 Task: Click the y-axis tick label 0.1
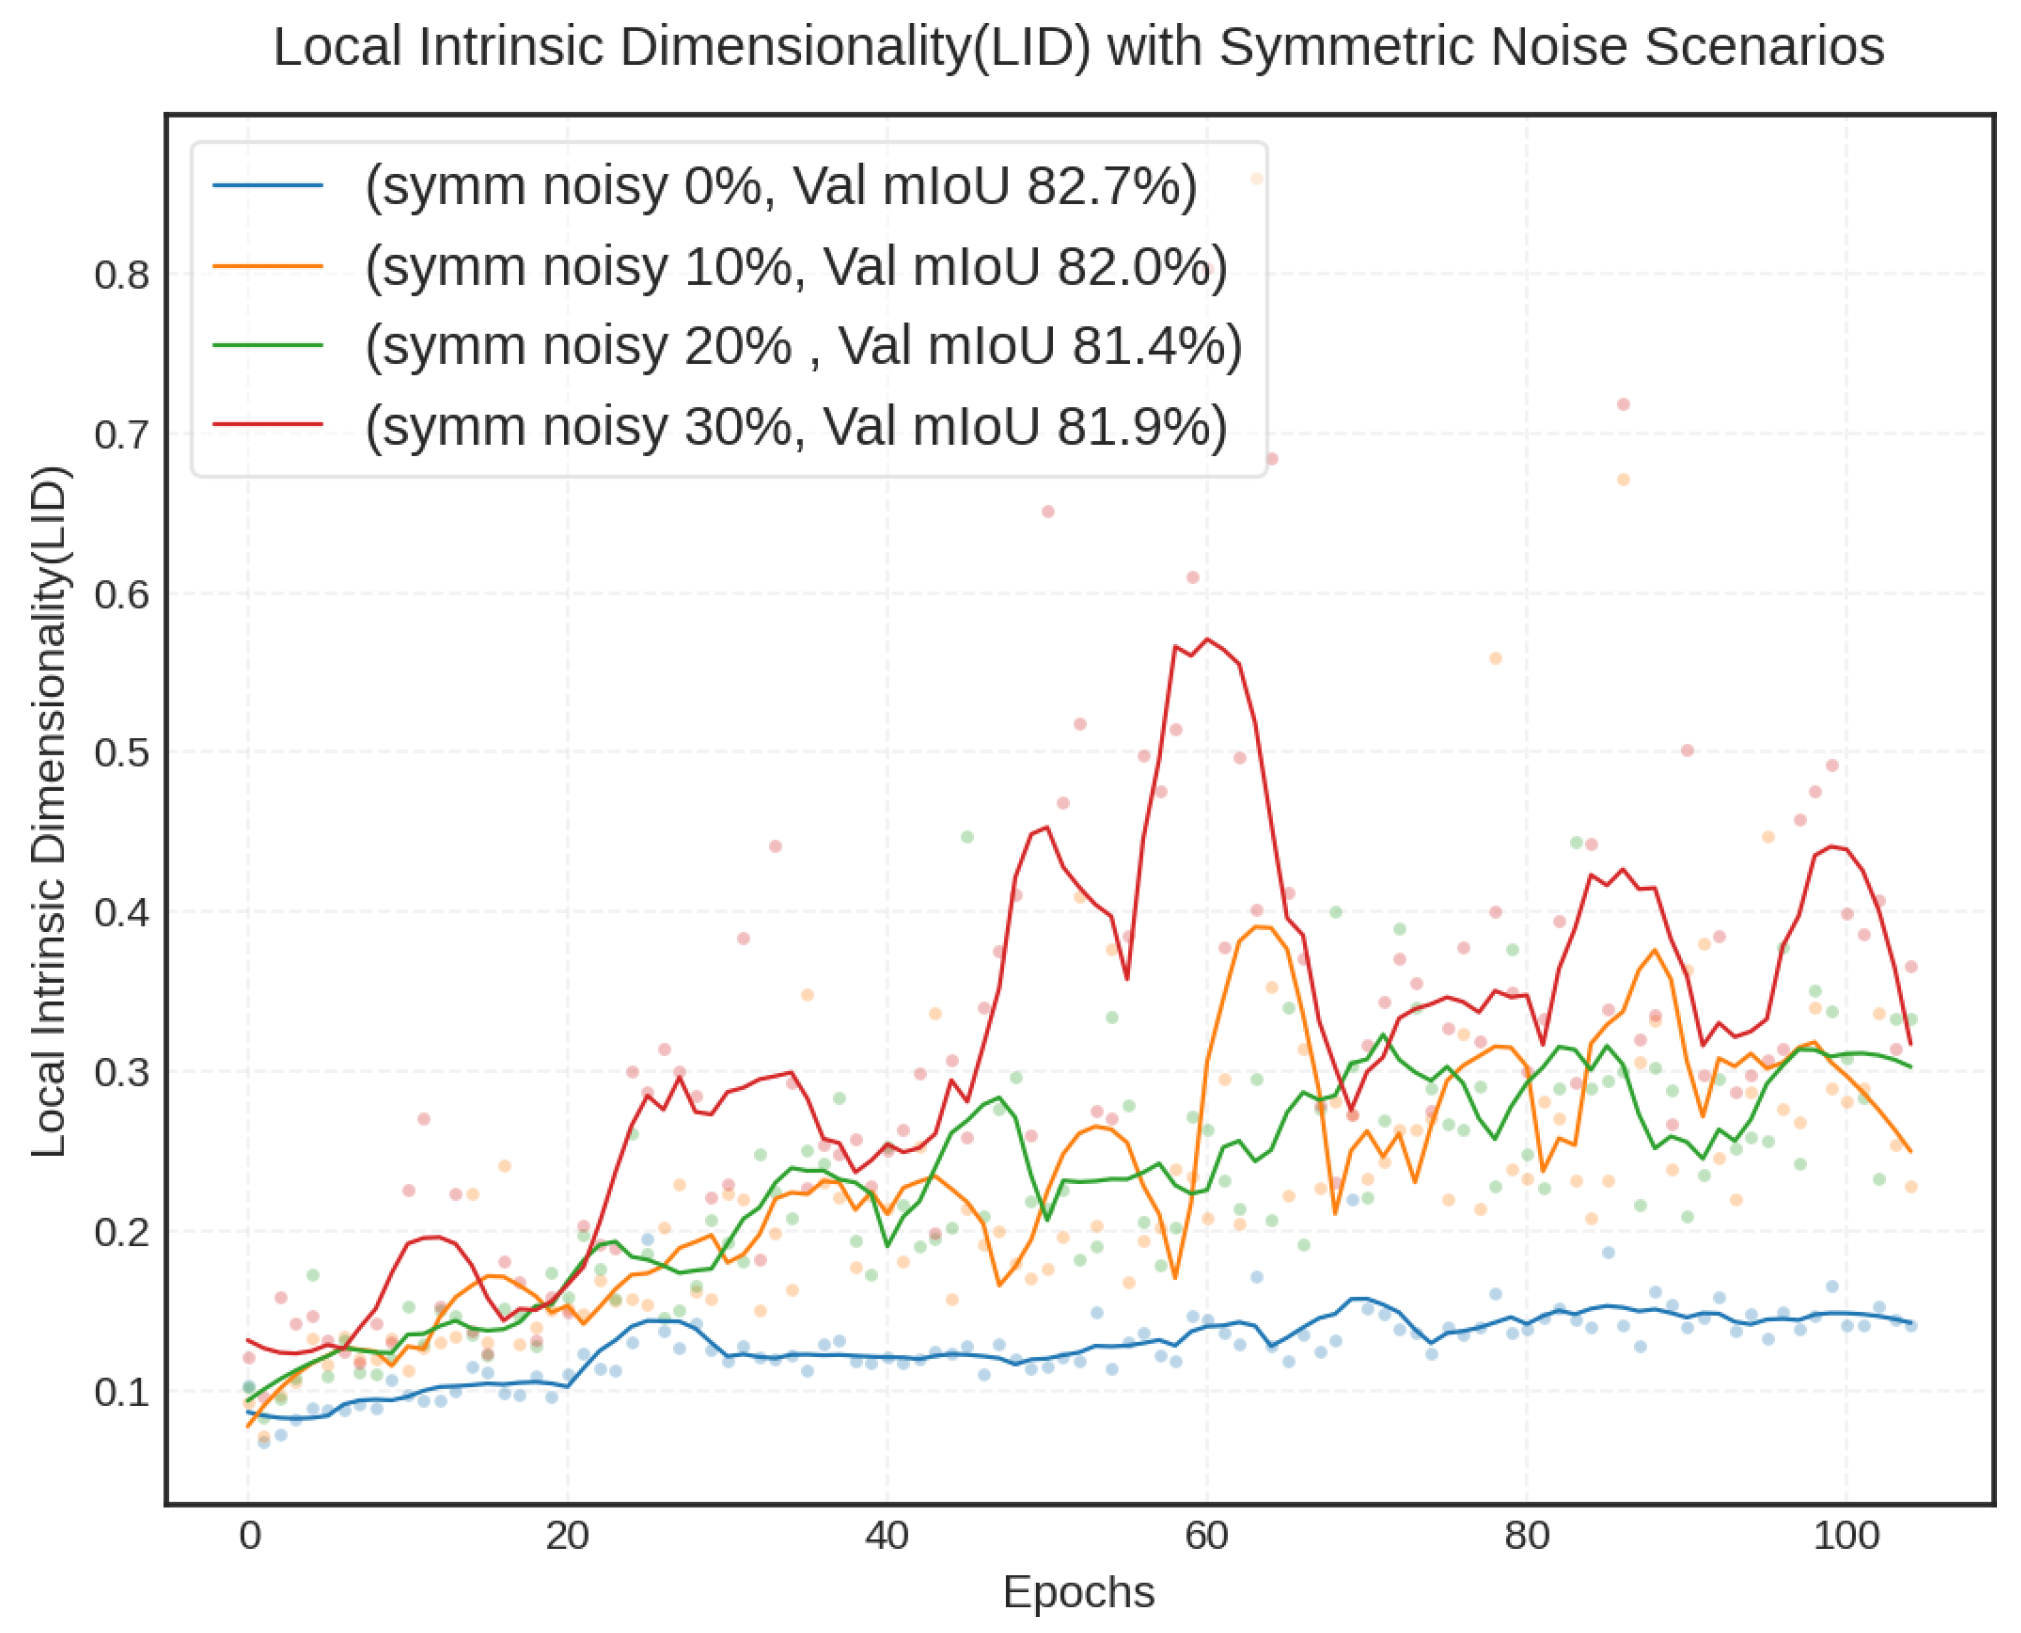pyautogui.click(x=122, y=1391)
